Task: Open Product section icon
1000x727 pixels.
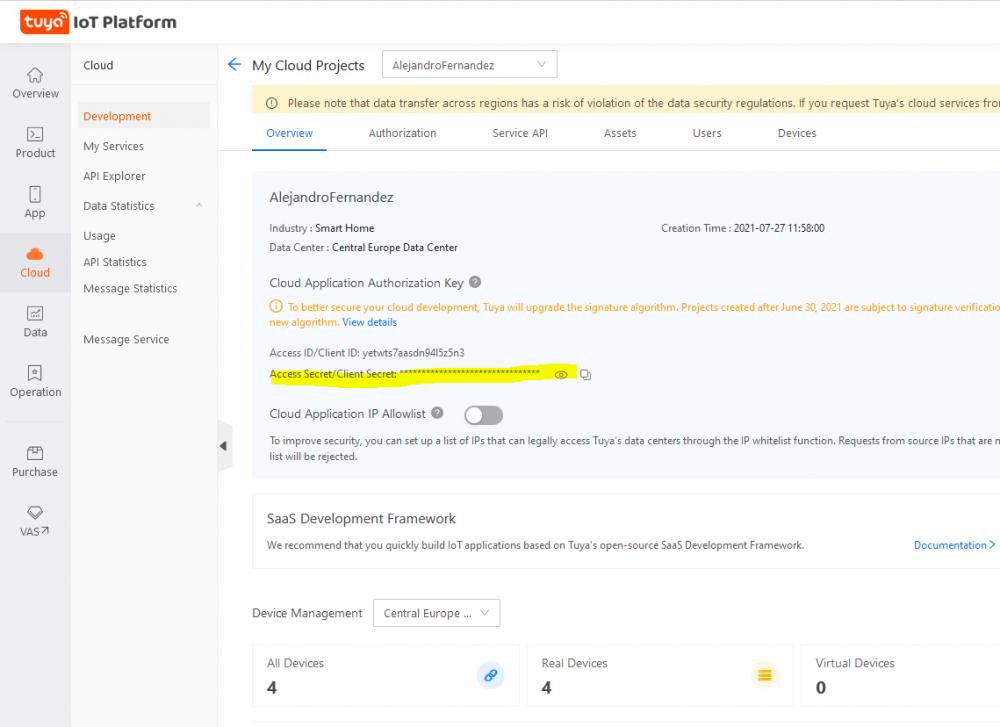Action: tap(35, 134)
